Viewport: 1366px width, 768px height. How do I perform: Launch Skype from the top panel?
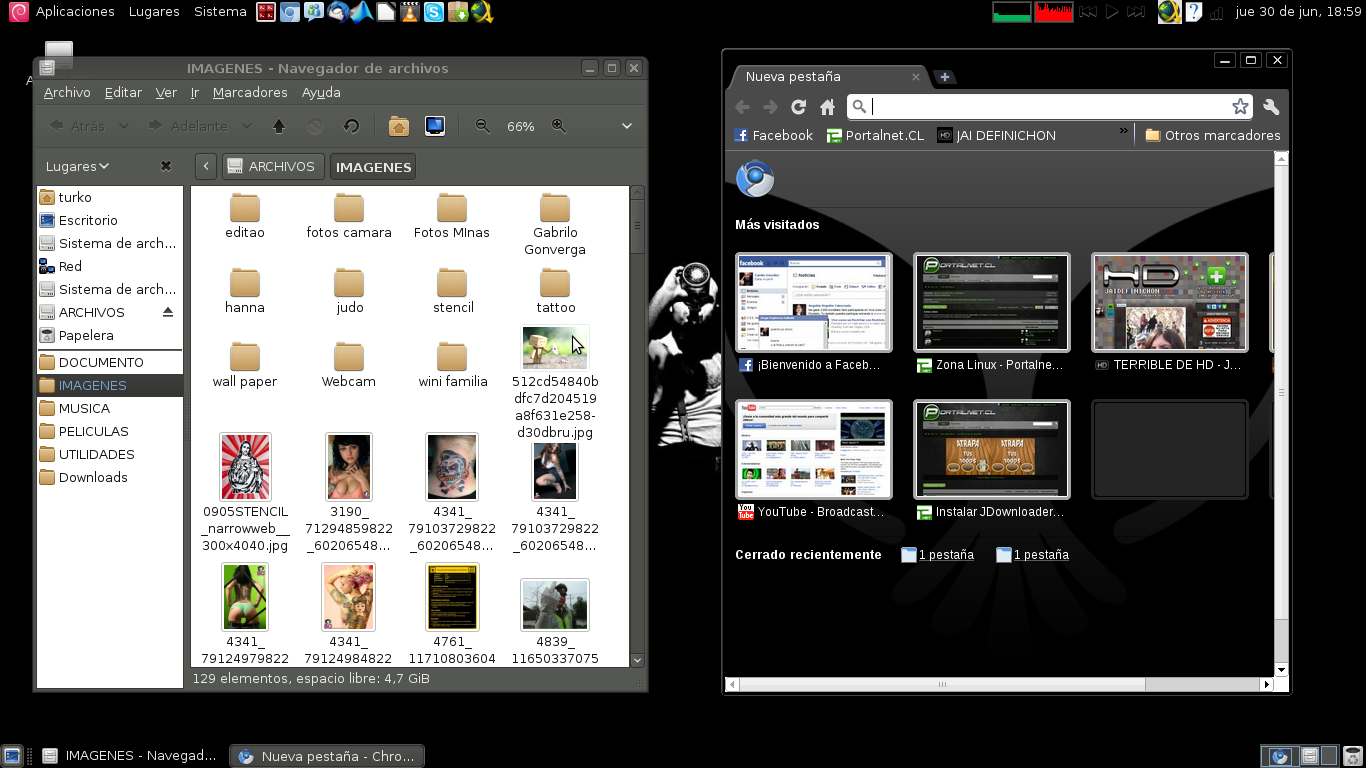[434, 12]
